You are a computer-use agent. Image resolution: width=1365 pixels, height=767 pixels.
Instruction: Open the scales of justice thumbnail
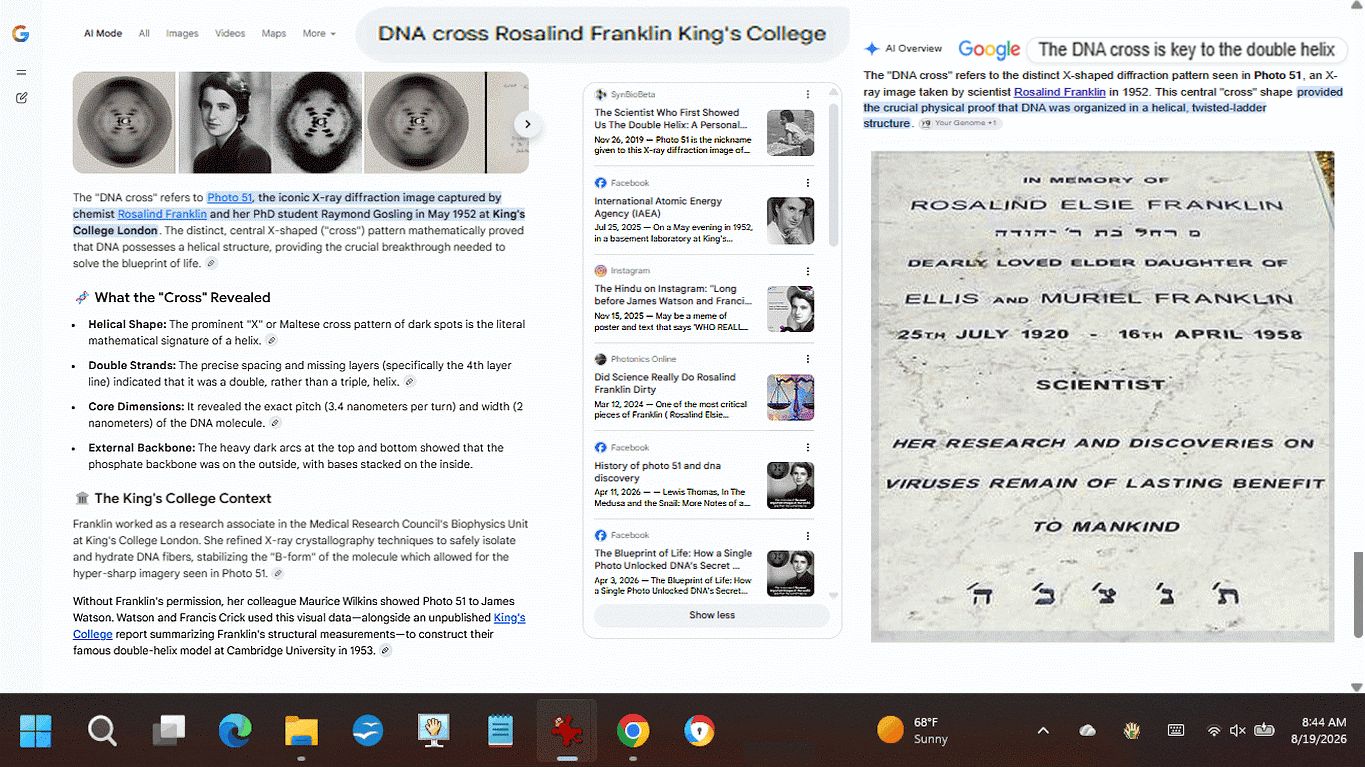(x=790, y=397)
